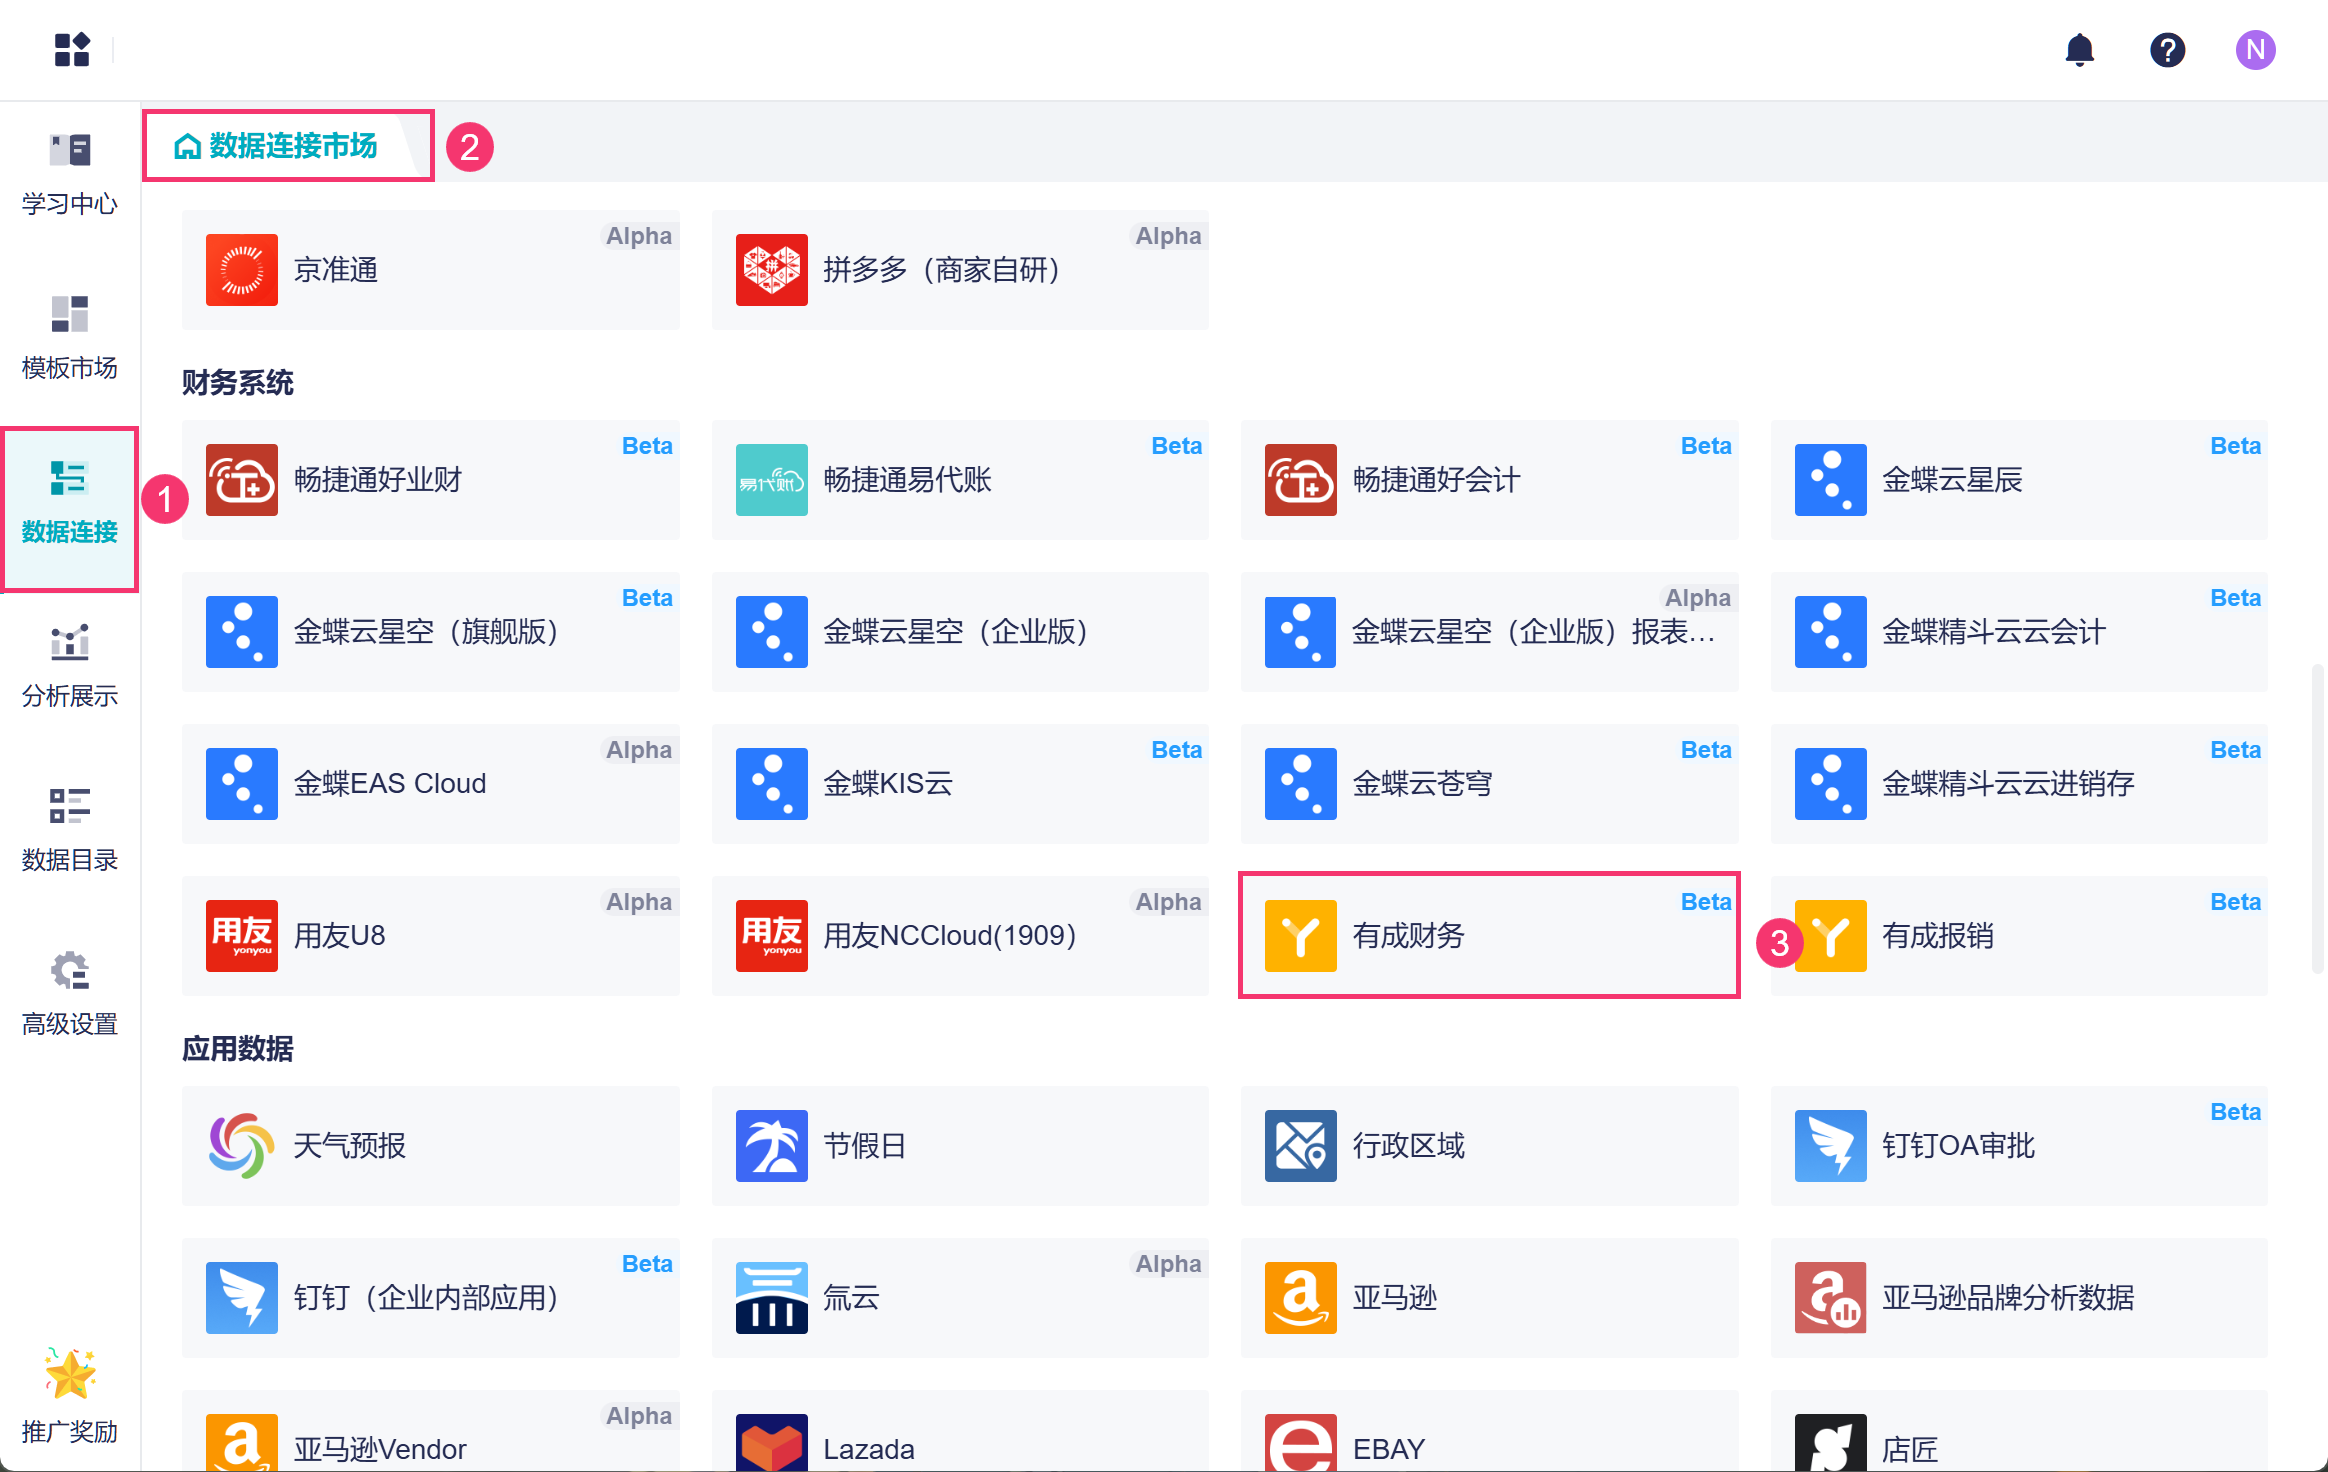Select the 有成财务 connector card
Screen dimensions: 2328x1472
[x=1489, y=935]
